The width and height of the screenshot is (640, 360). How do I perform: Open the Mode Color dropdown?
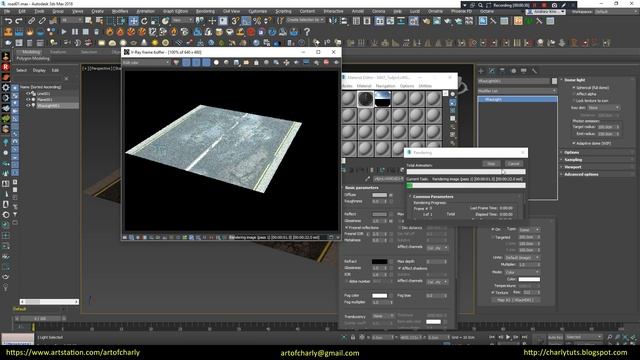(x=522, y=272)
